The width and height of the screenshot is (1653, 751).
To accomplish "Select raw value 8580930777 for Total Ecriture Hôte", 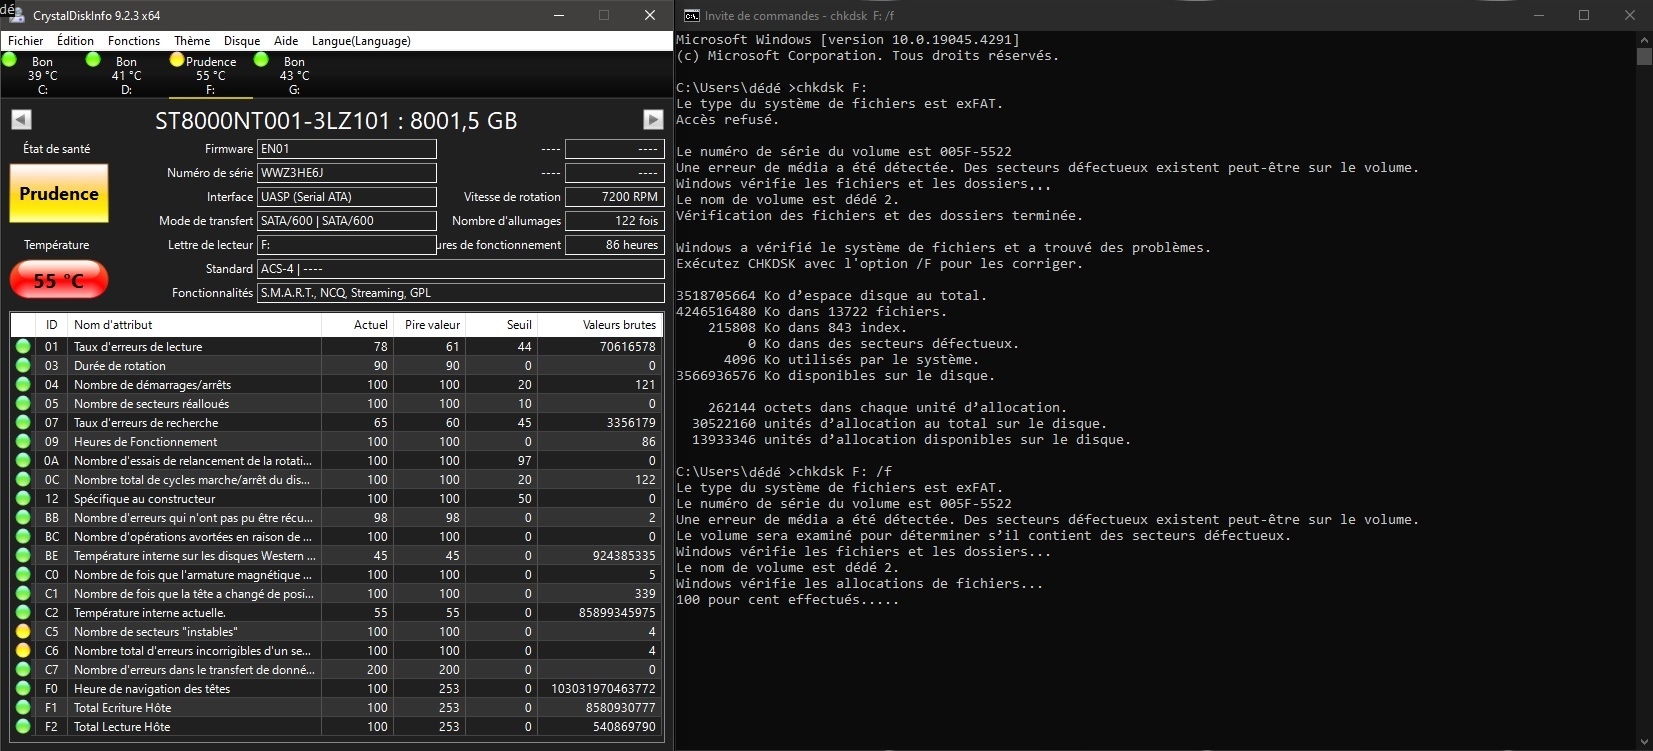I will (x=621, y=708).
